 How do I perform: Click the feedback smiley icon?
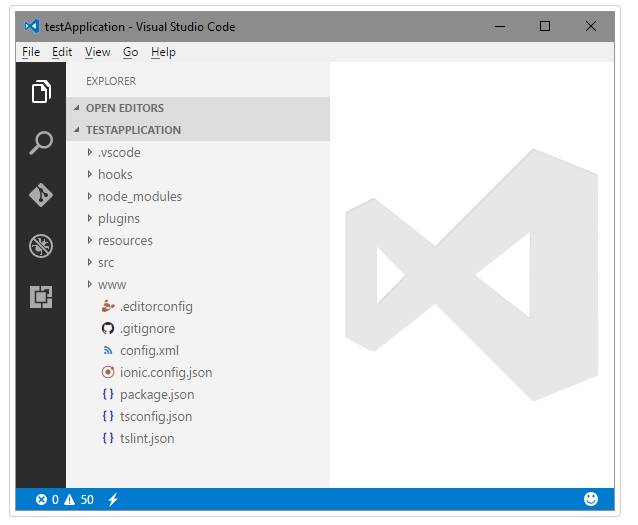[591, 499]
